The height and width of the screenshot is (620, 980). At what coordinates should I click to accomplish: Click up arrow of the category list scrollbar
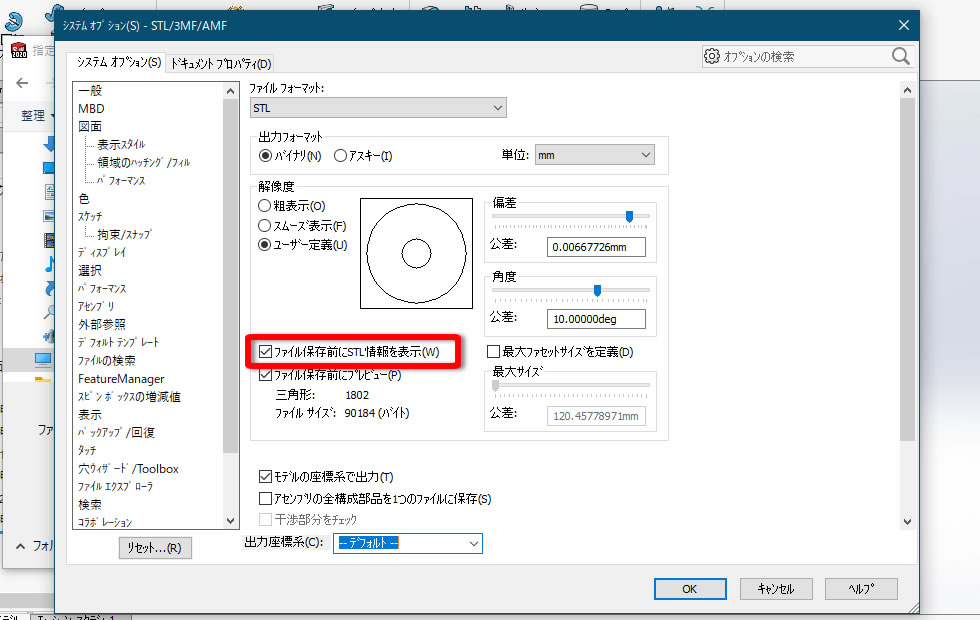point(231,91)
